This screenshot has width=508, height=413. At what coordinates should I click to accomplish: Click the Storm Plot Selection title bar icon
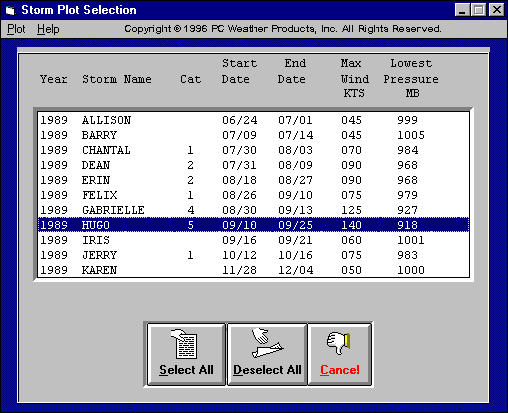pos(11,10)
